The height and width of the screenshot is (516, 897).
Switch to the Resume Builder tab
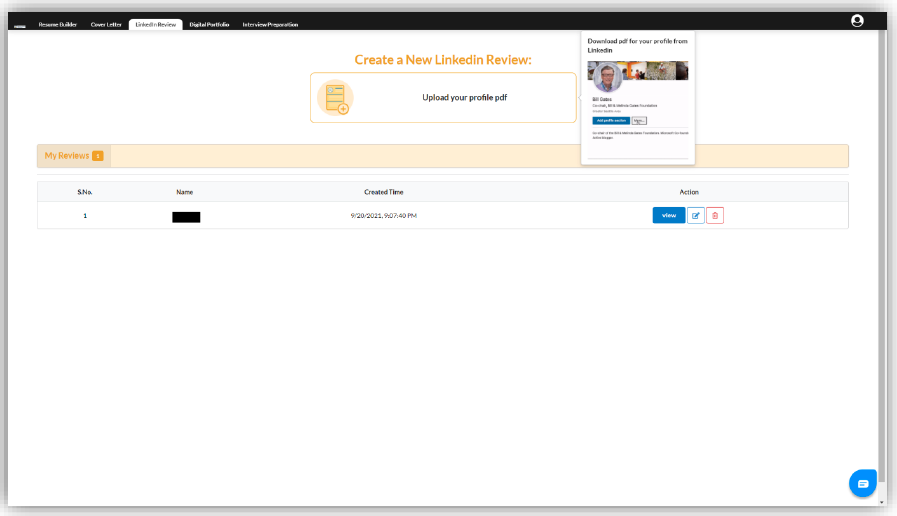(57, 24)
